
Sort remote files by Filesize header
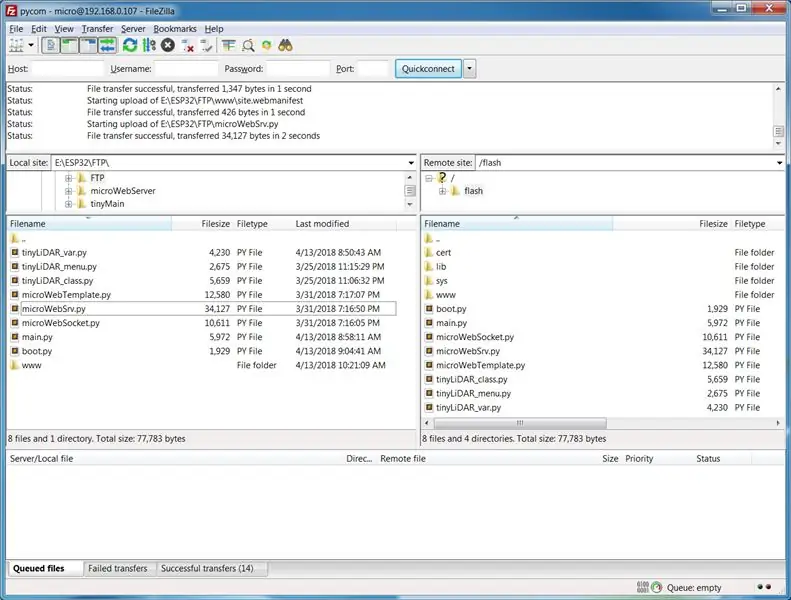click(672, 224)
